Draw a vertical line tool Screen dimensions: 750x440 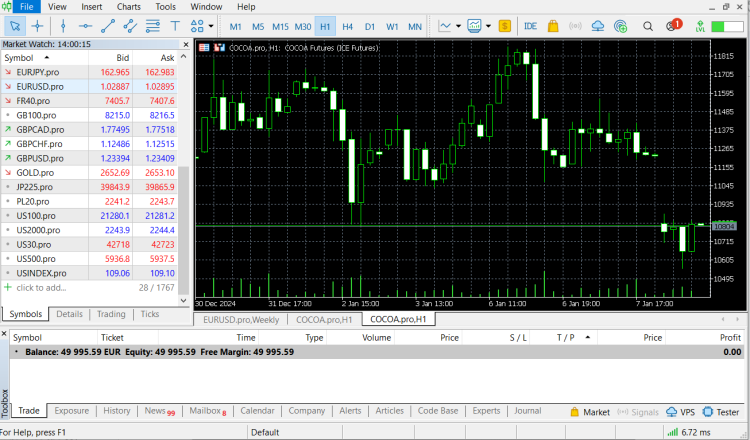coord(64,26)
